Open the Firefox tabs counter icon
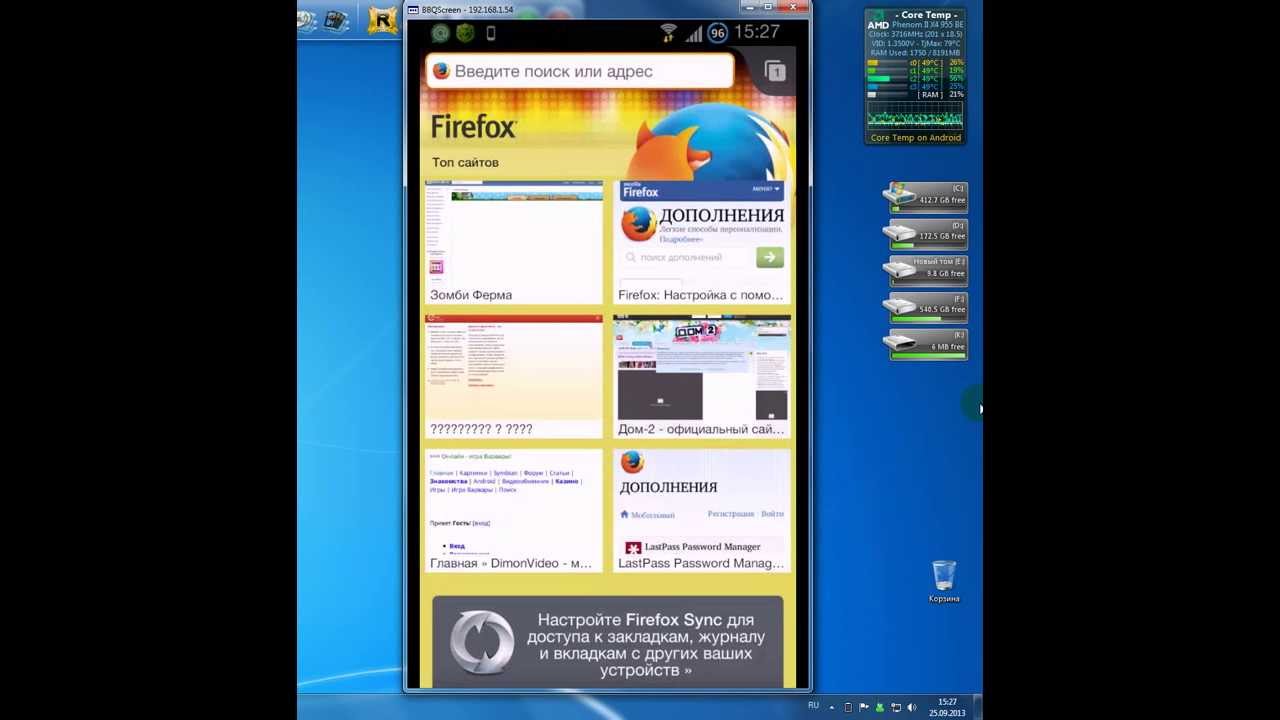The width and height of the screenshot is (1280, 720). 775,71
